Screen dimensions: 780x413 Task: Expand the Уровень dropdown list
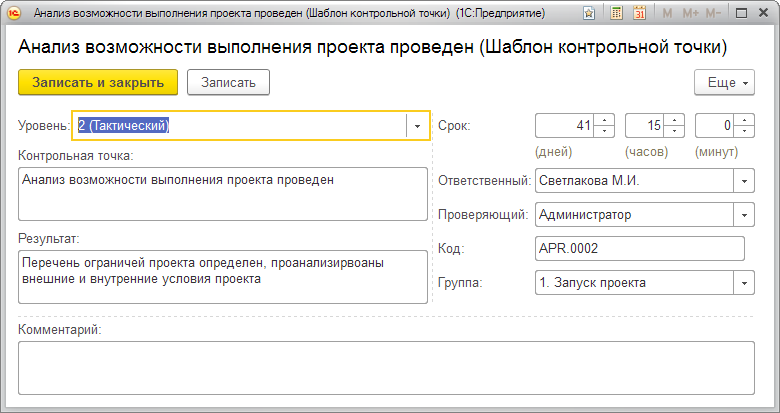(418, 126)
